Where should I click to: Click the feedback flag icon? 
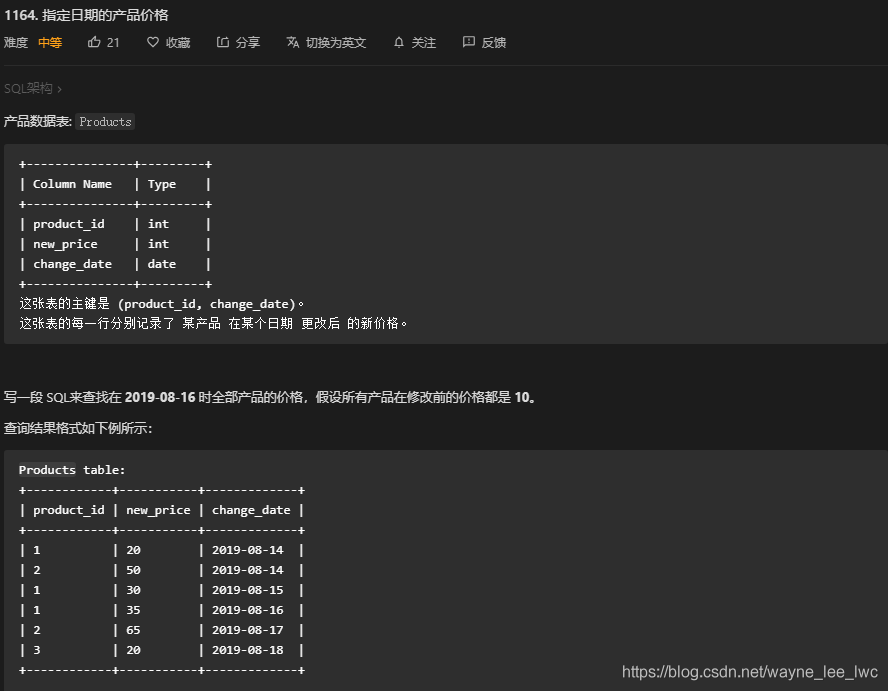click(x=468, y=42)
